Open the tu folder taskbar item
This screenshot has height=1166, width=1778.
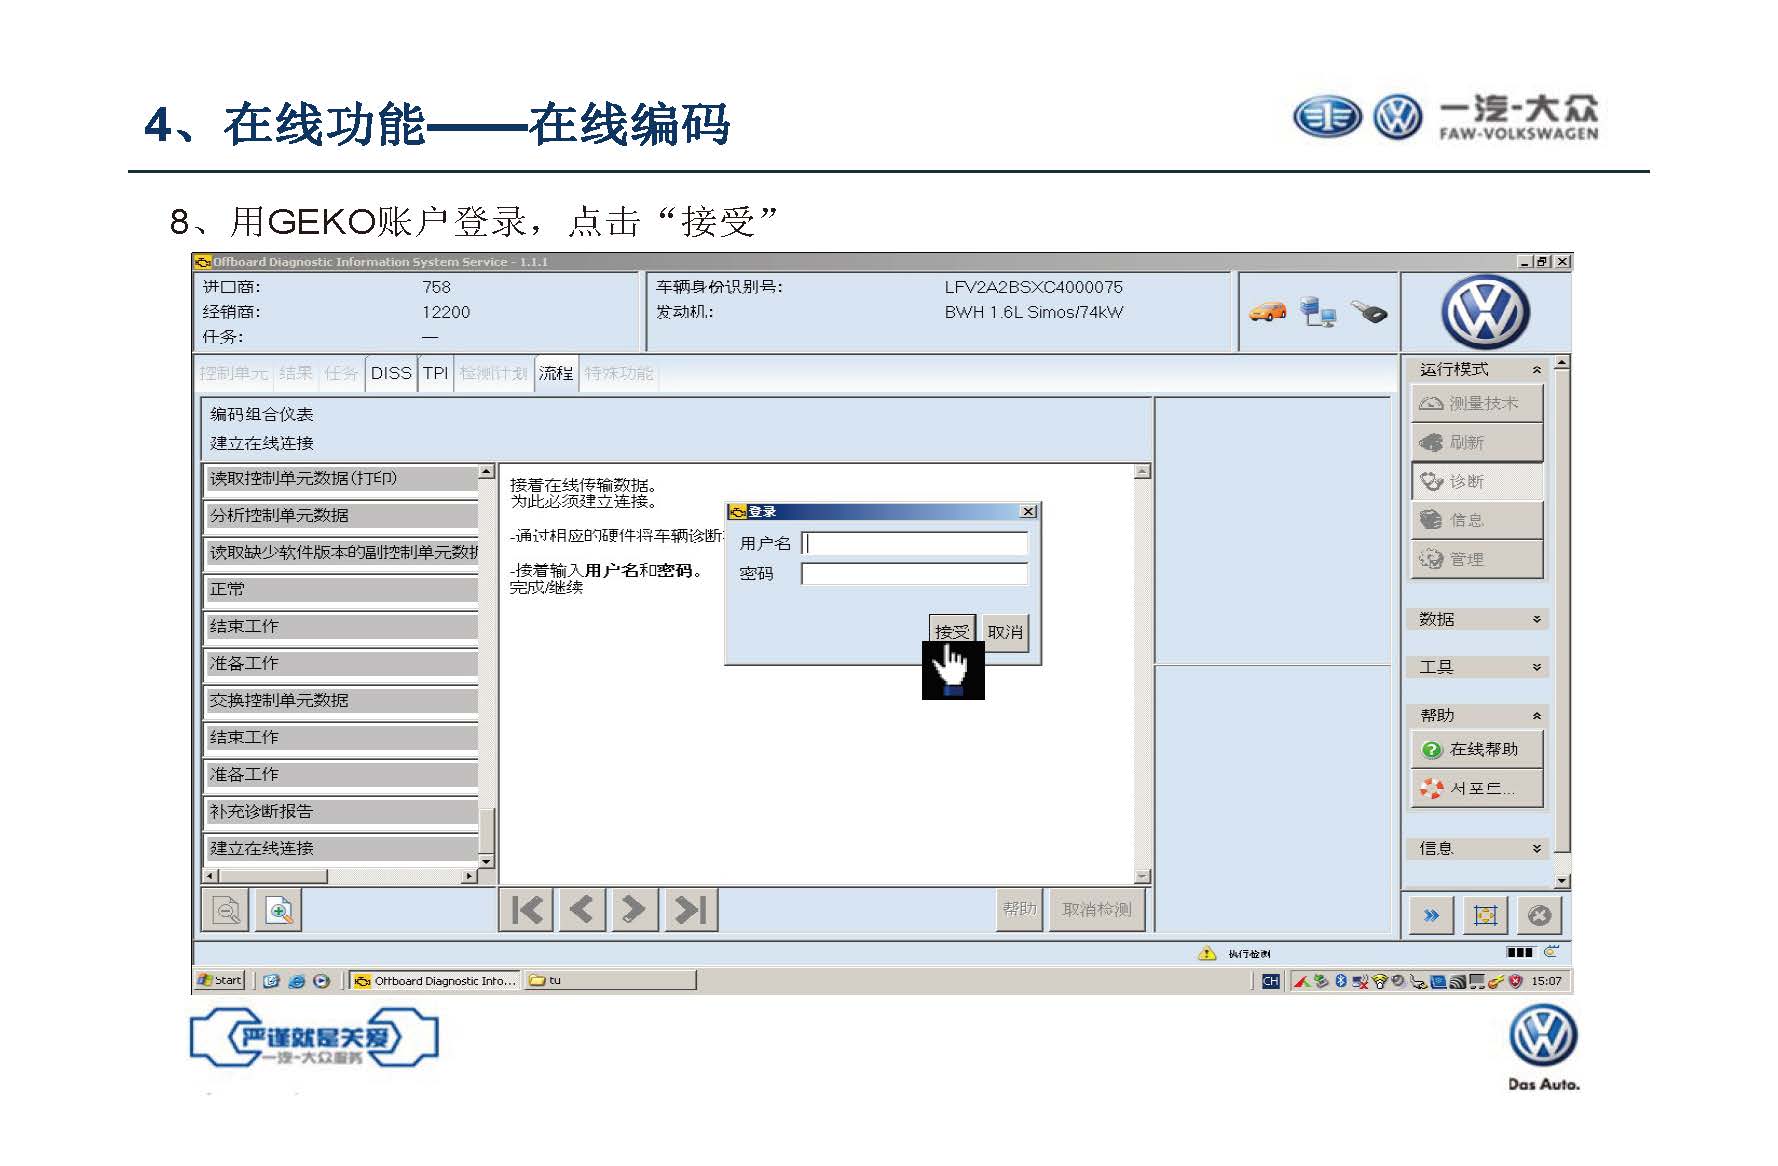pyautogui.click(x=610, y=981)
